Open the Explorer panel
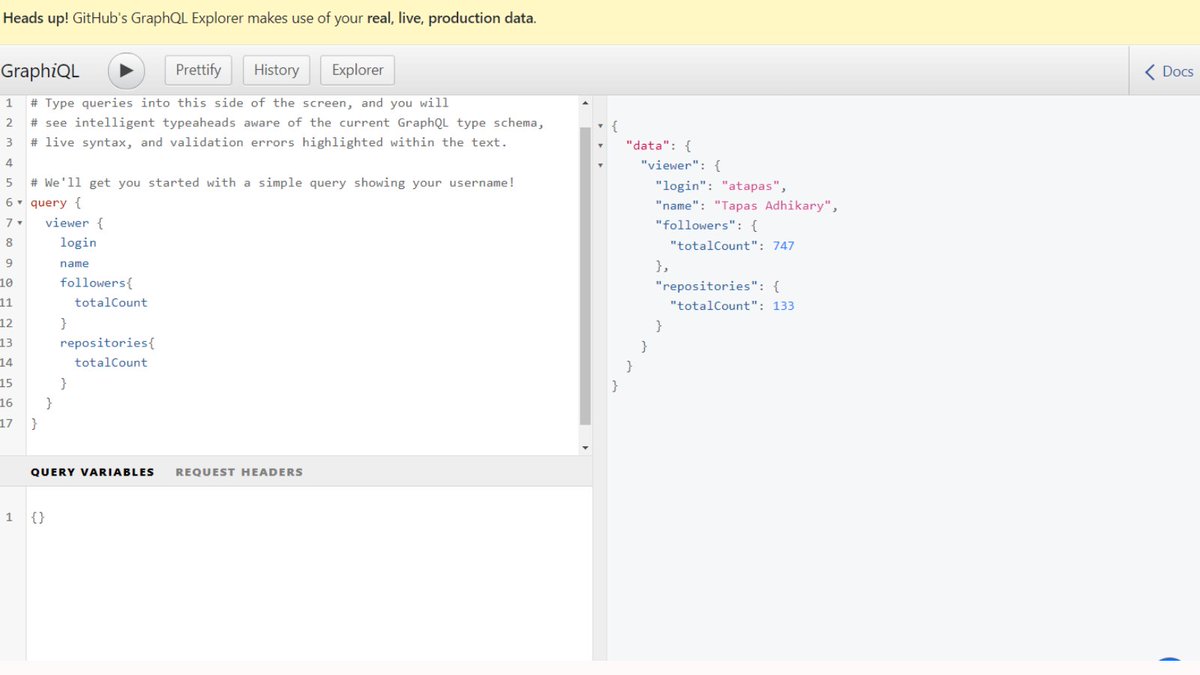Image resolution: width=1200 pixels, height=675 pixels. tap(357, 70)
